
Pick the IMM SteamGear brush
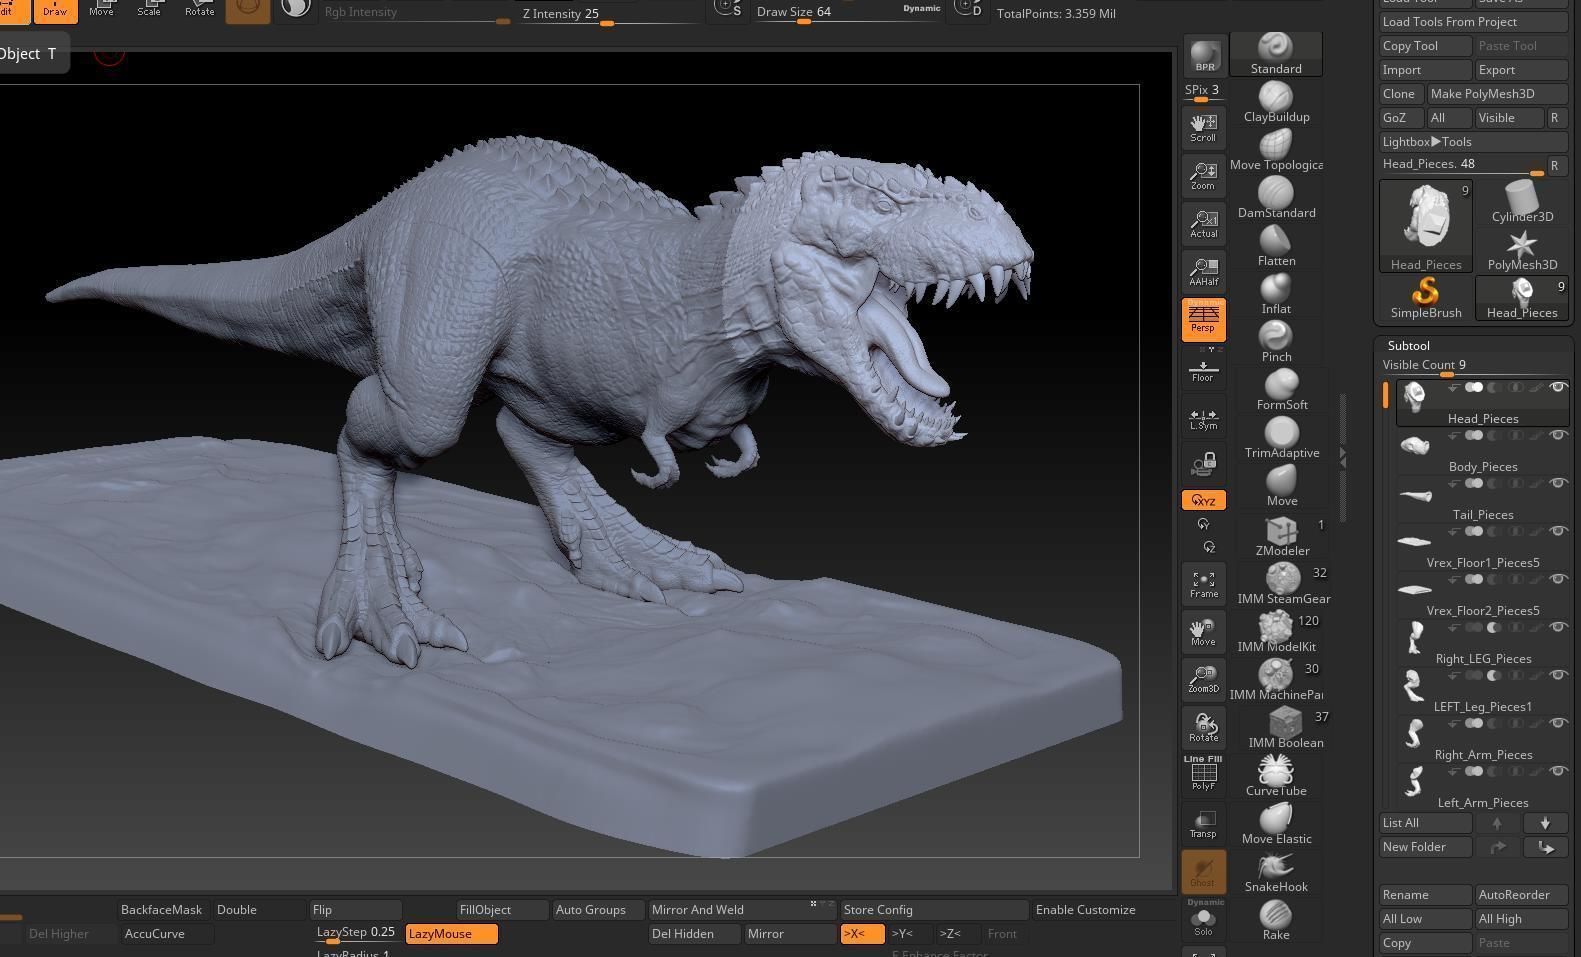click(1283, 584)
